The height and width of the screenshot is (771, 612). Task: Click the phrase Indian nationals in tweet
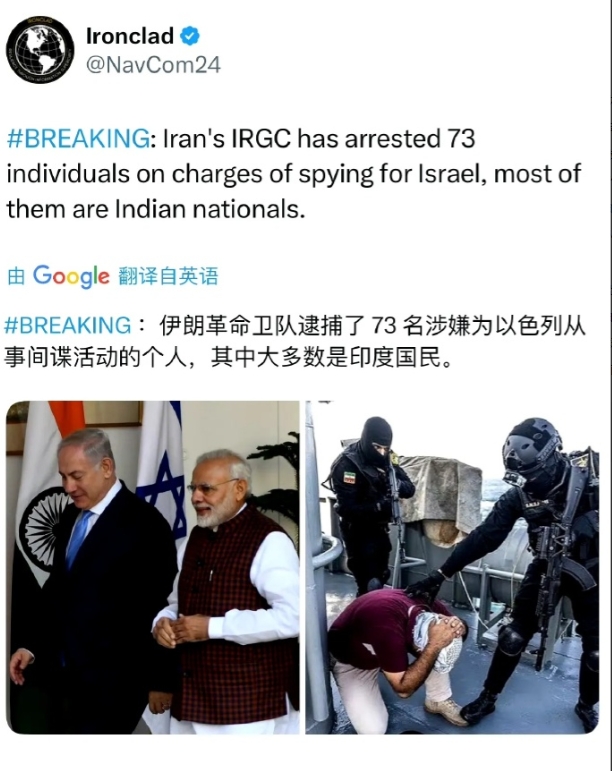[207, 209]
